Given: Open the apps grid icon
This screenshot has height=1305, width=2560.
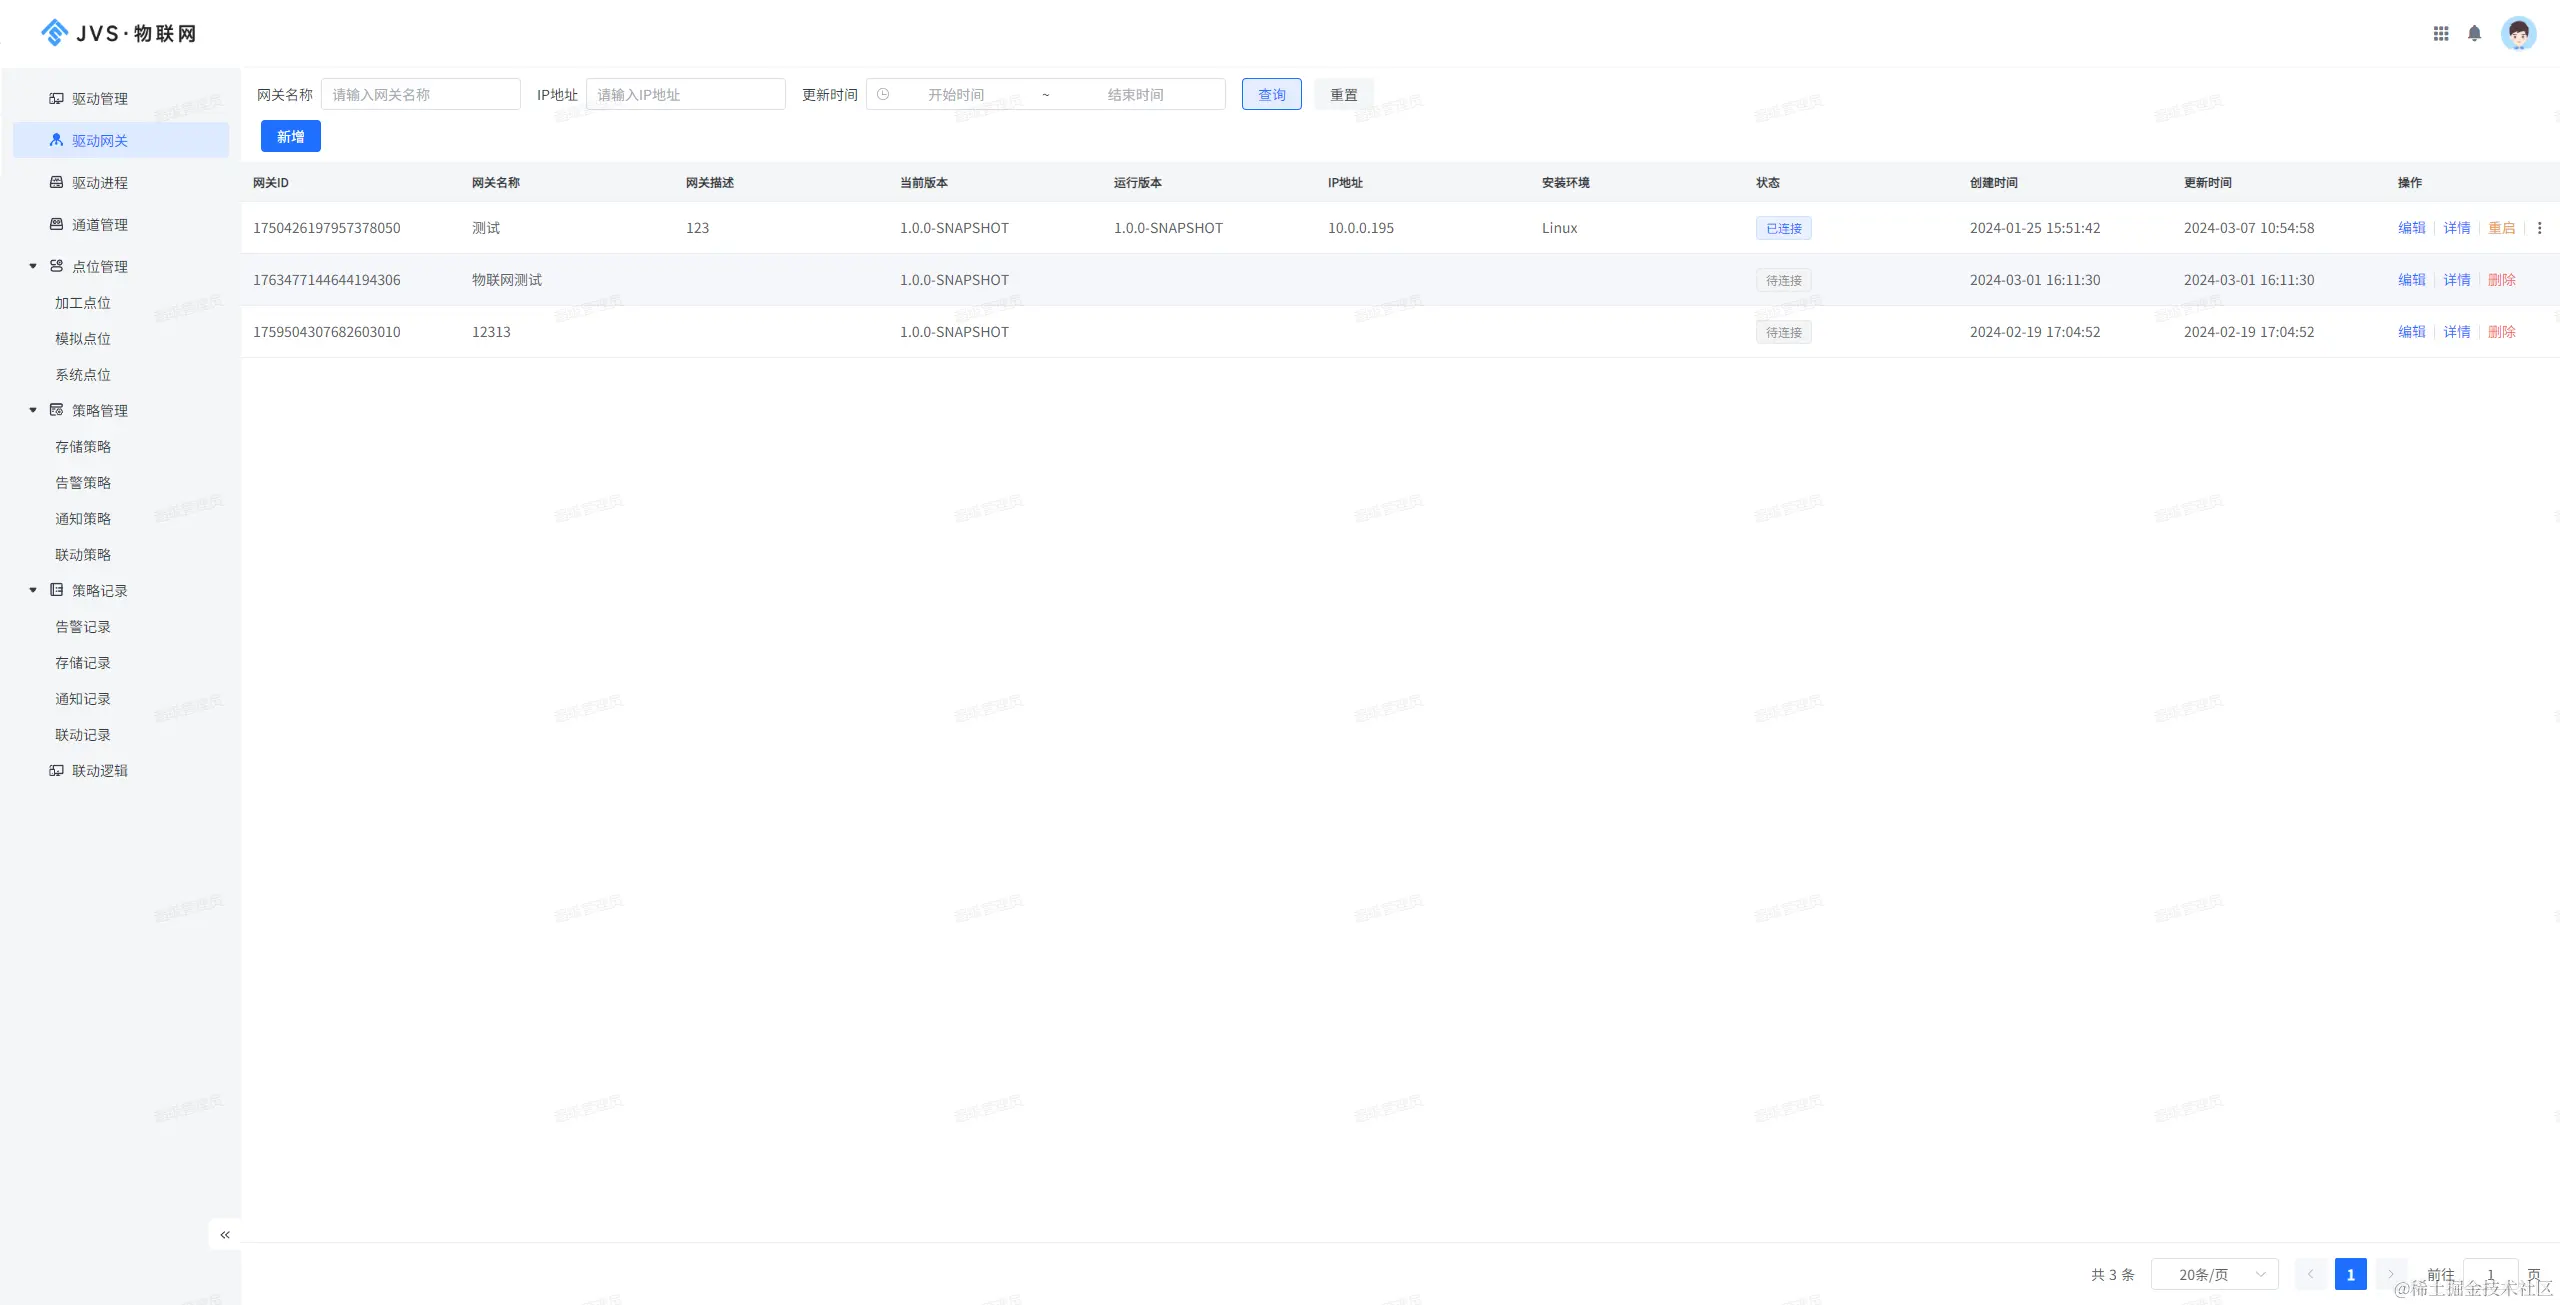Looking at the screenshot, I should point(2440,33).
